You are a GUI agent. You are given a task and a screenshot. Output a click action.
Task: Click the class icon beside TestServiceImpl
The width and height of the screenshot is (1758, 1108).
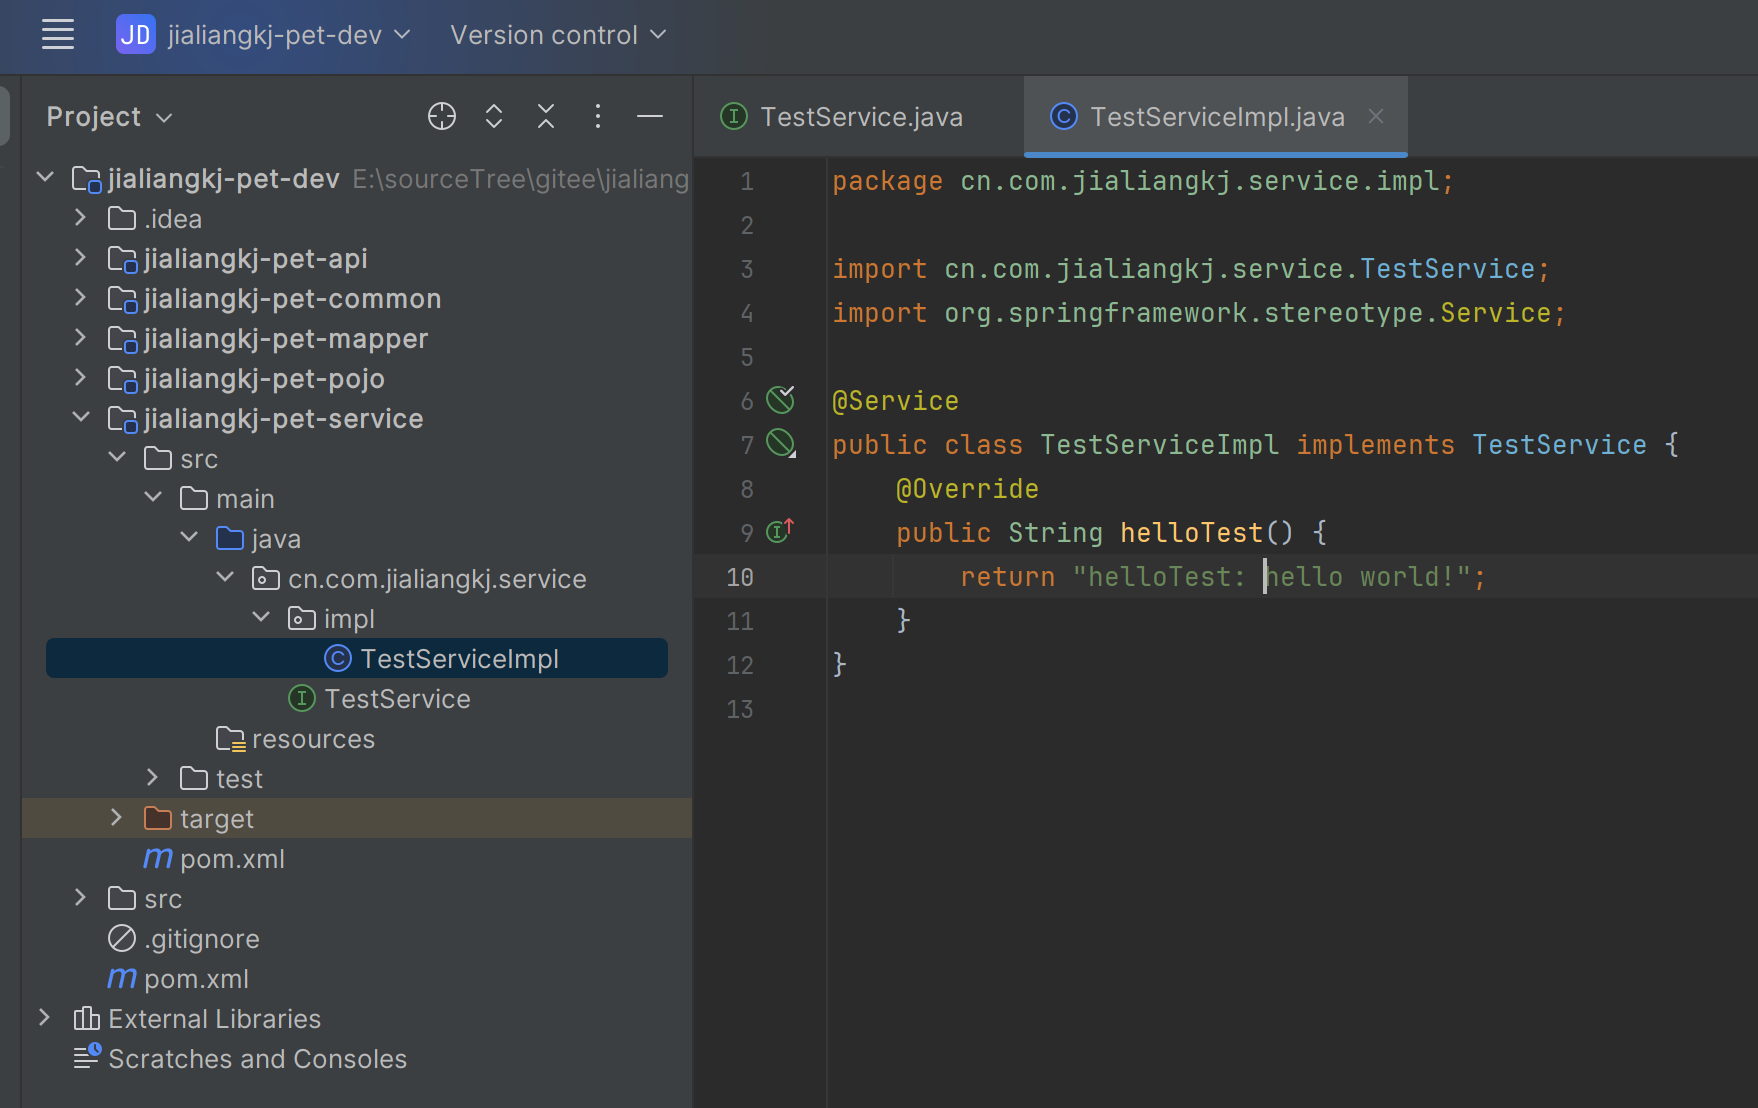point(338,658)
